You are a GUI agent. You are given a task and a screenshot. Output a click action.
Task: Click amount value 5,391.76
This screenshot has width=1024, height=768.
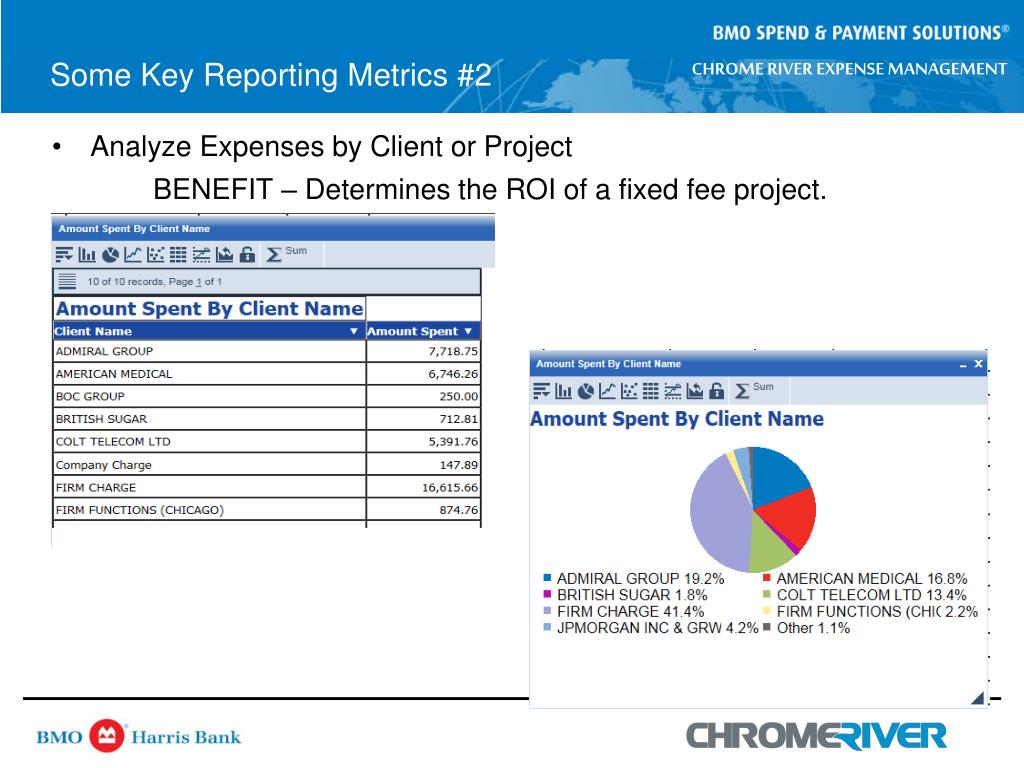click(453, 441)
